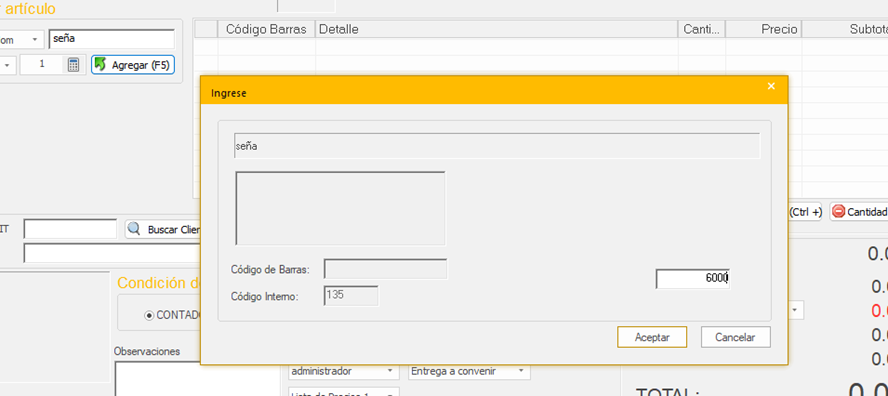The height and width of the screenshot is (396, 888).
Task: Click the Código de Barras field in dialog
Action: 386,269
